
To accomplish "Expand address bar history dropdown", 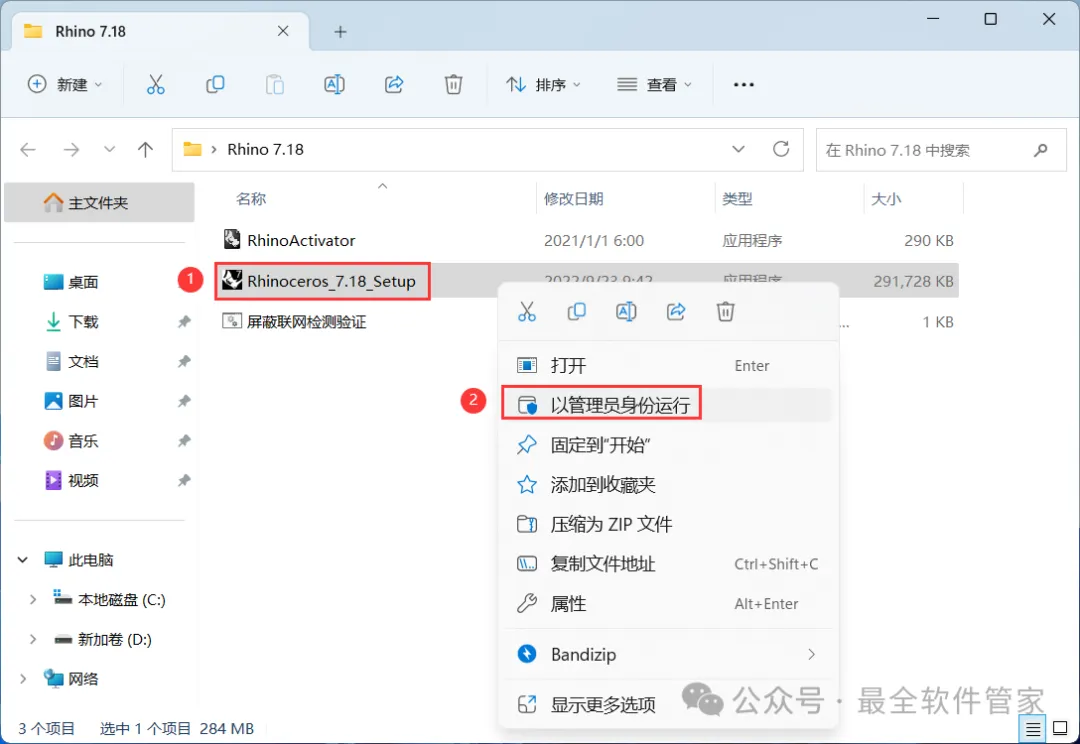I will [738, 149].
